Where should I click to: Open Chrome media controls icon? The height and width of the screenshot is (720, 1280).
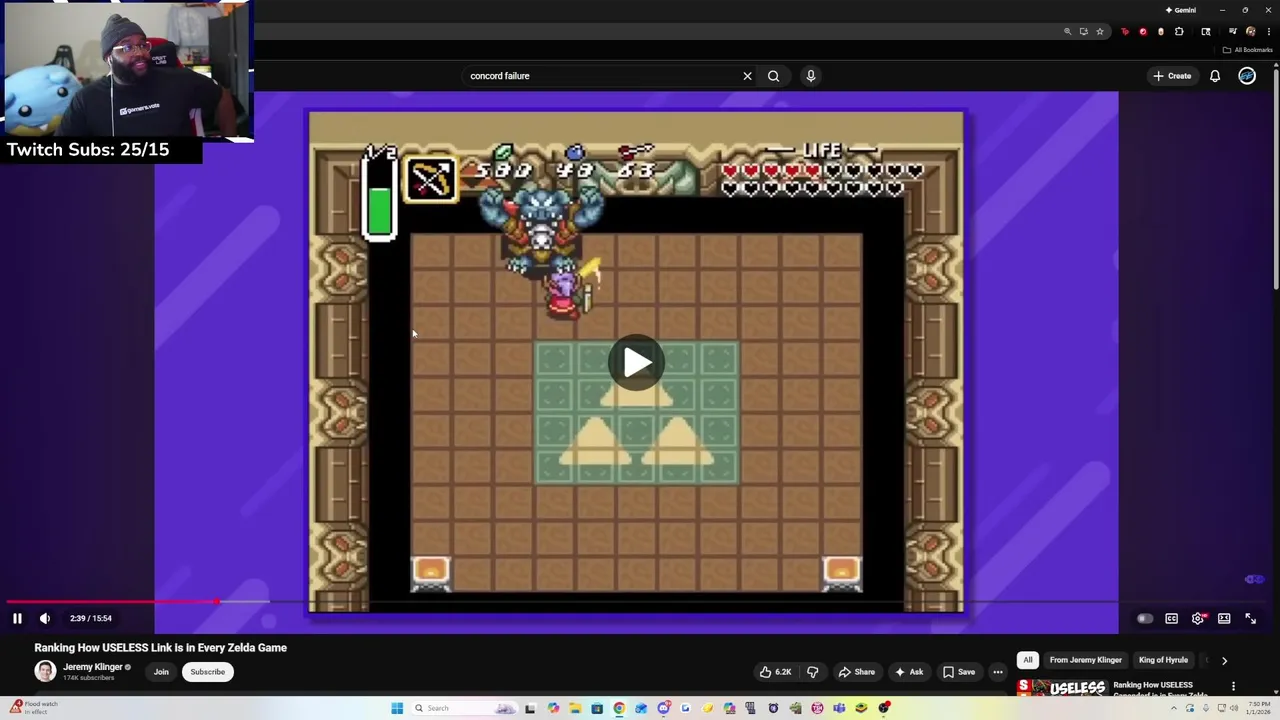click(1232, 32)
